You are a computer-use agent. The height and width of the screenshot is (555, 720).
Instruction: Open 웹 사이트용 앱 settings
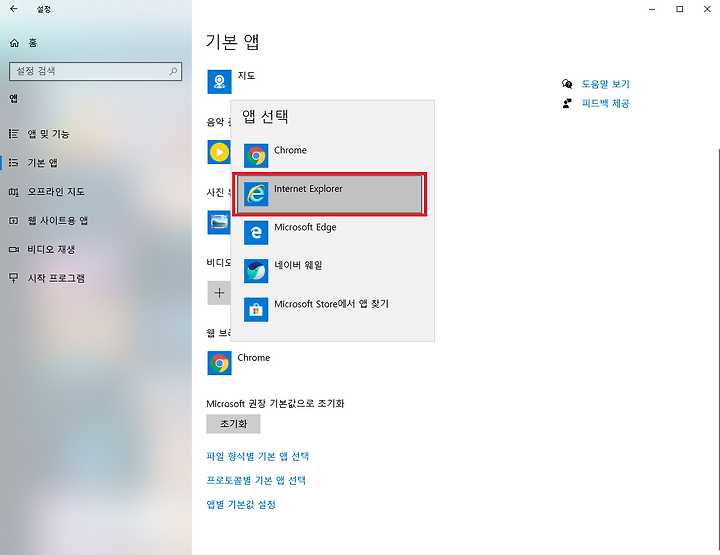click(x=48, y=220)
